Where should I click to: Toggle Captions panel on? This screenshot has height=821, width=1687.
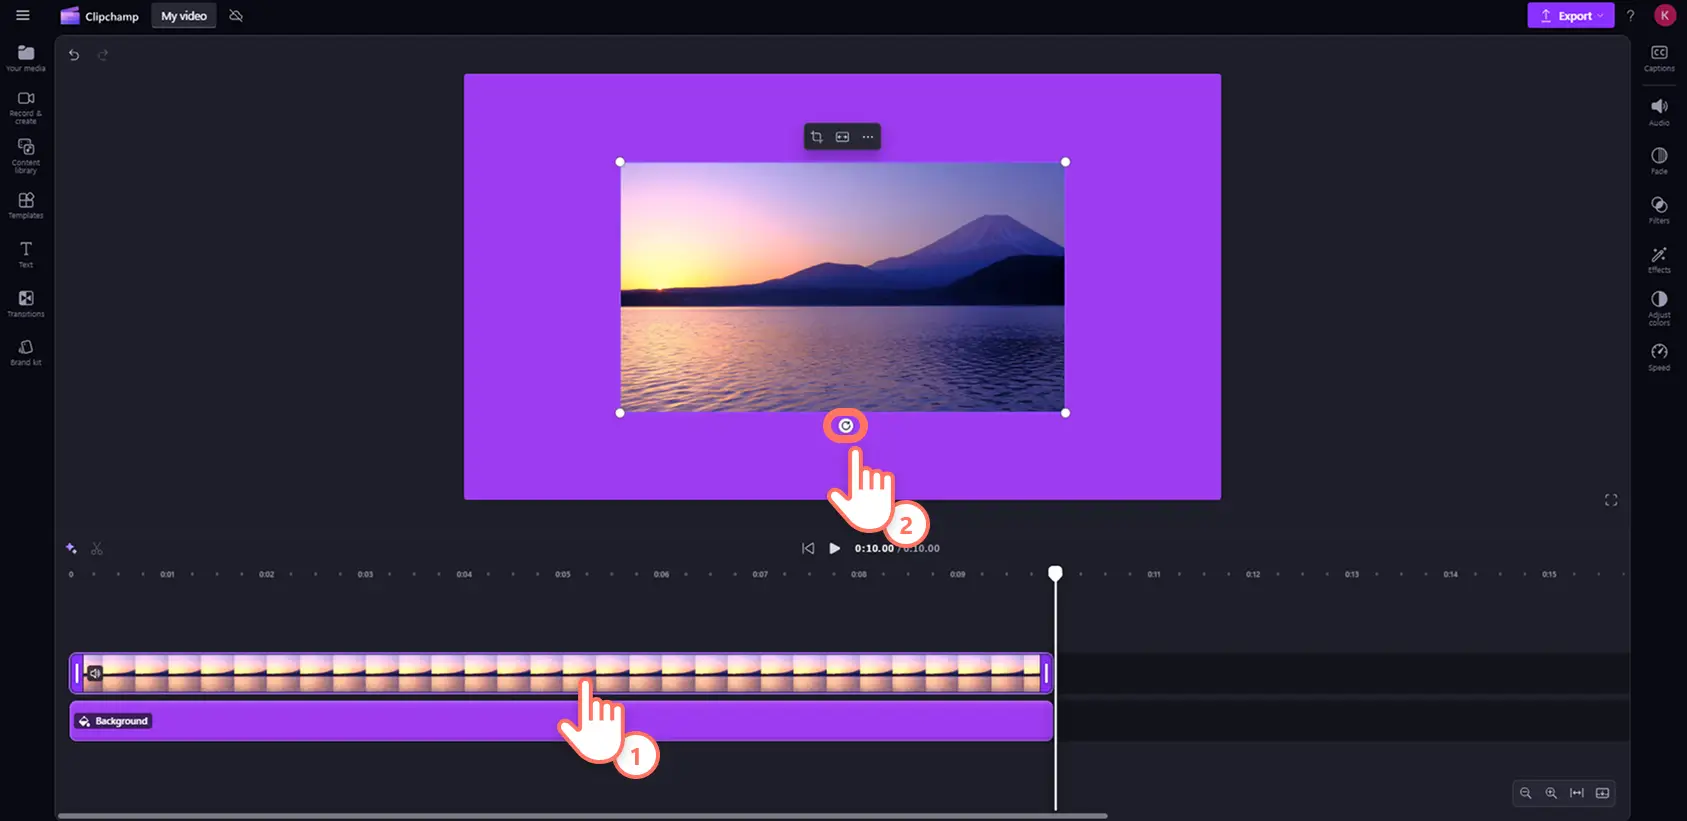point(1659,58)
